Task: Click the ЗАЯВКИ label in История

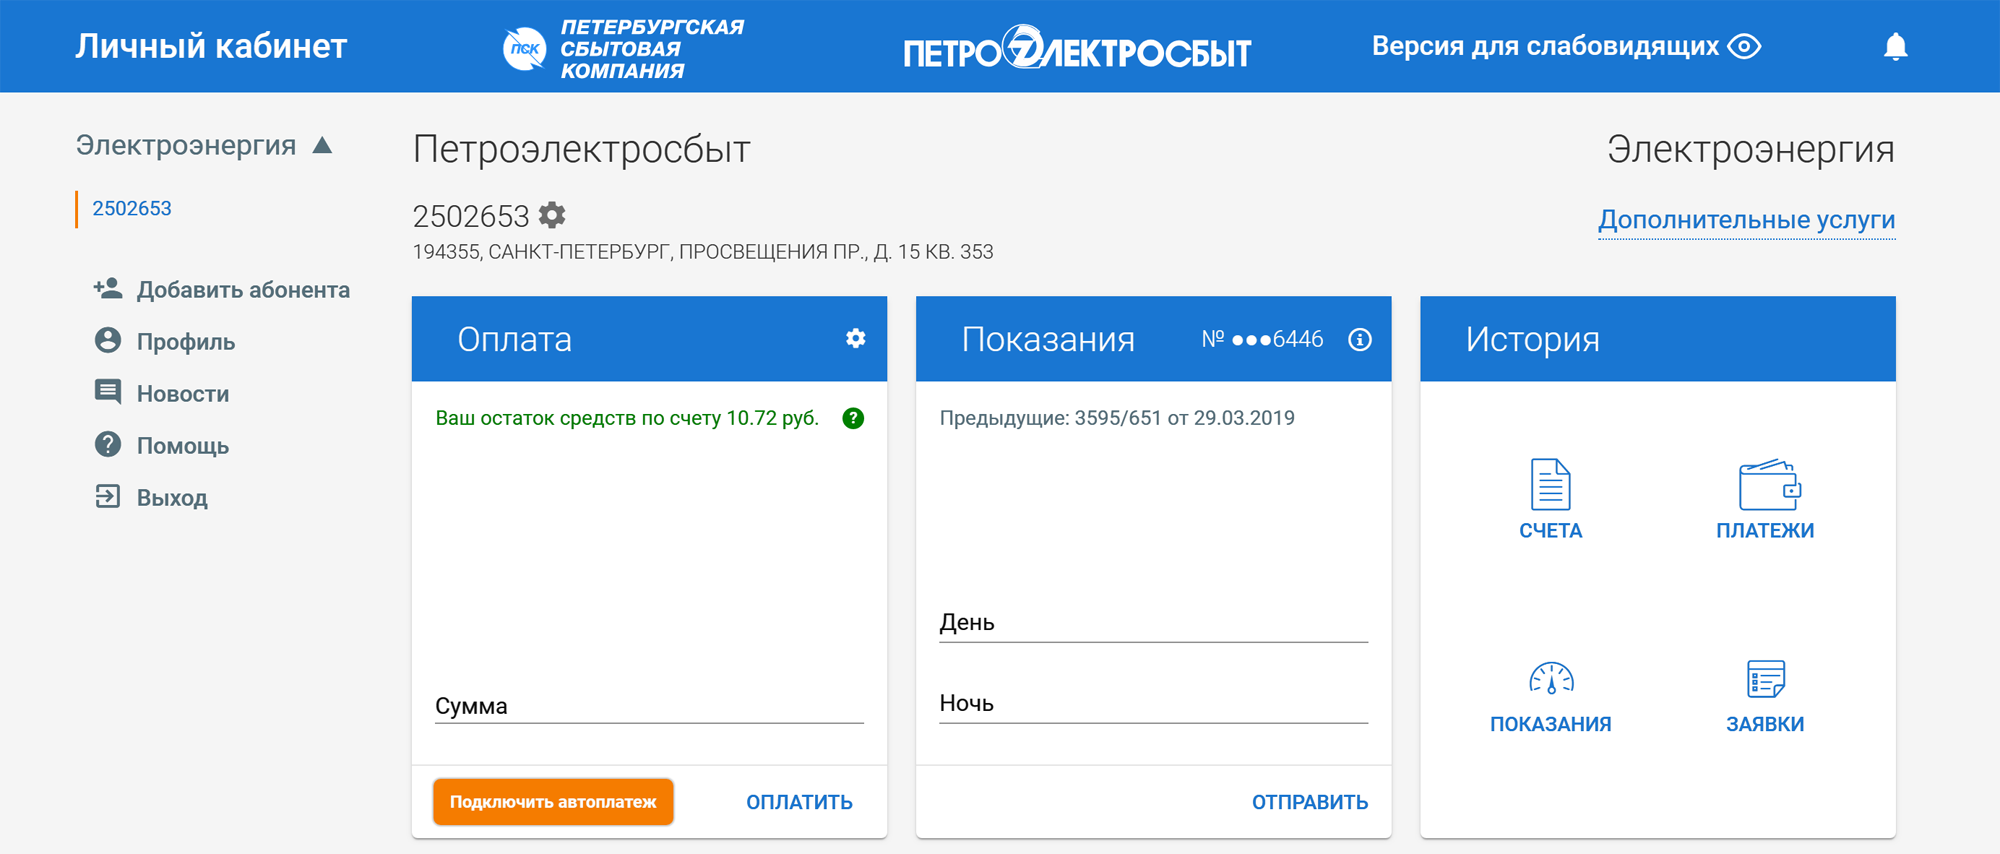Action: (x=1765, y=724)
